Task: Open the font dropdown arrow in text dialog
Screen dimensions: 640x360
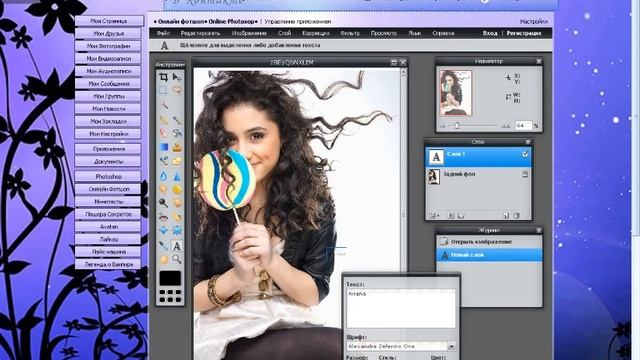Action: pyautogui.click(x=451, y=346)
